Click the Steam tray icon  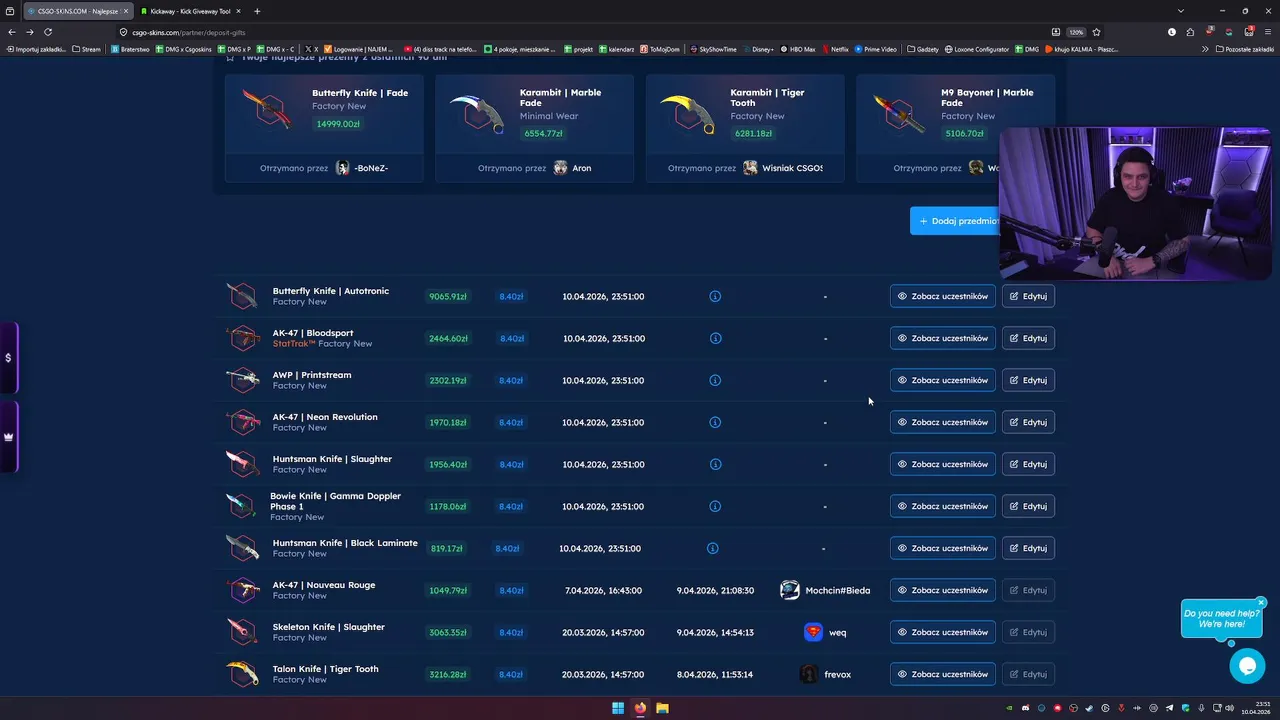coord(1089,708)
